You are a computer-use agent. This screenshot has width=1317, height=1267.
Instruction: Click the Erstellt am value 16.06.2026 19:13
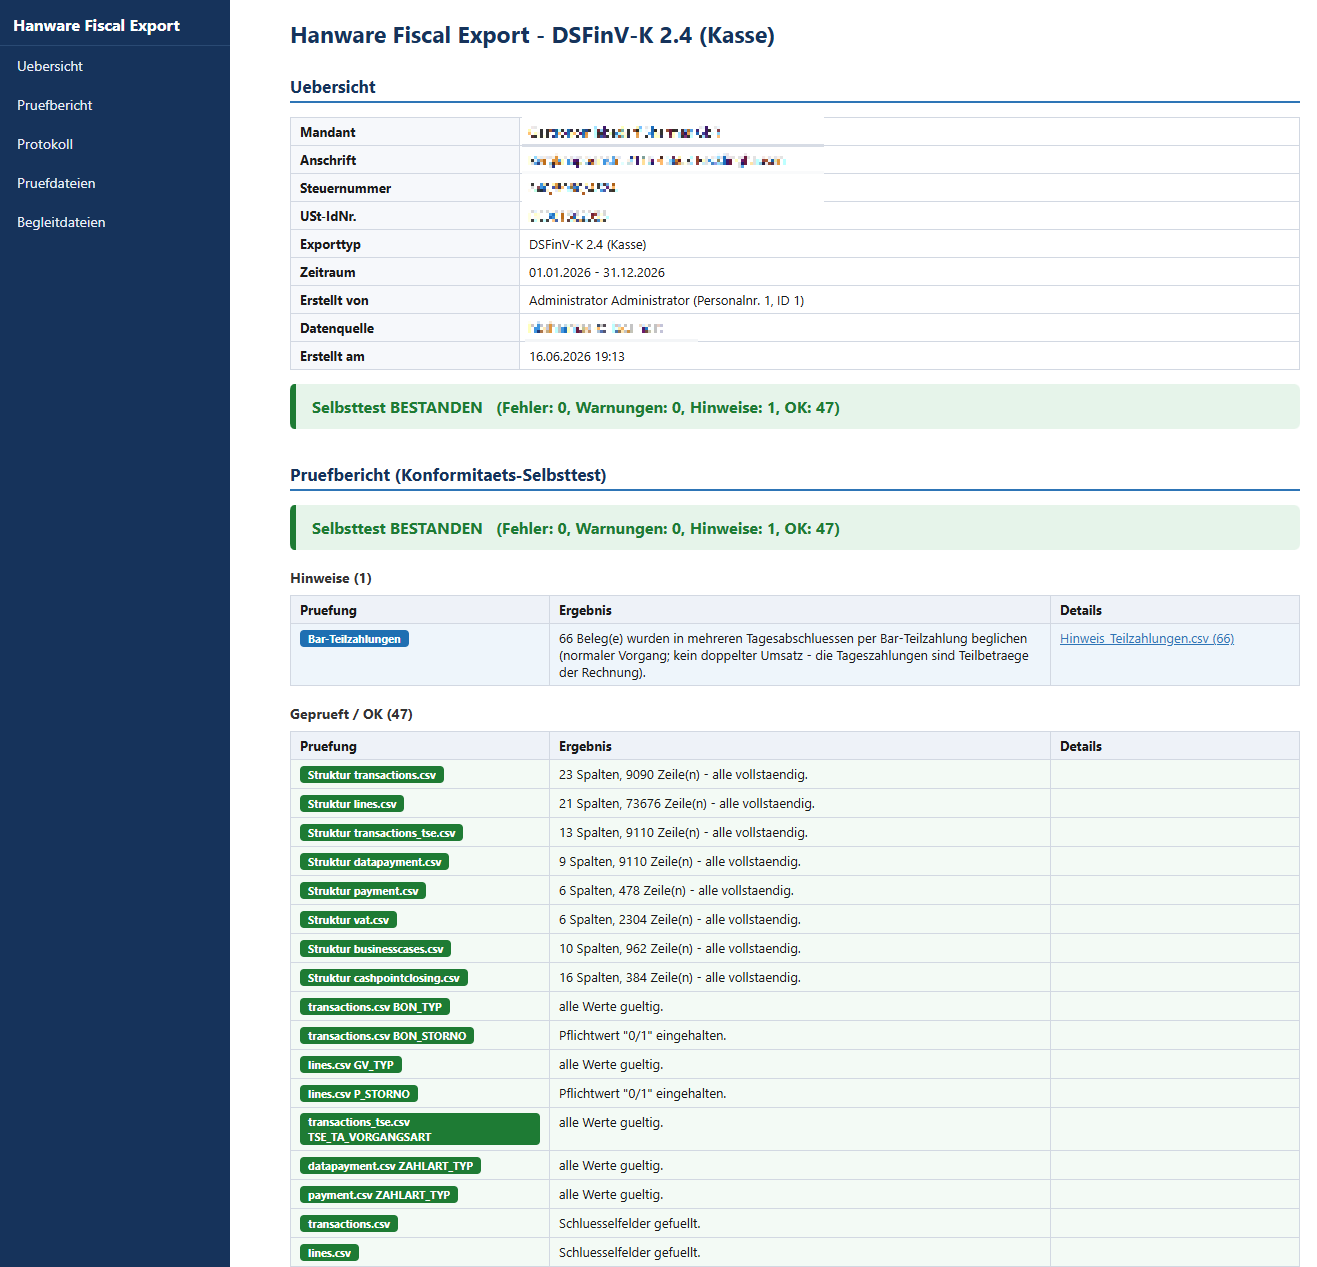(x=577, y=357)
